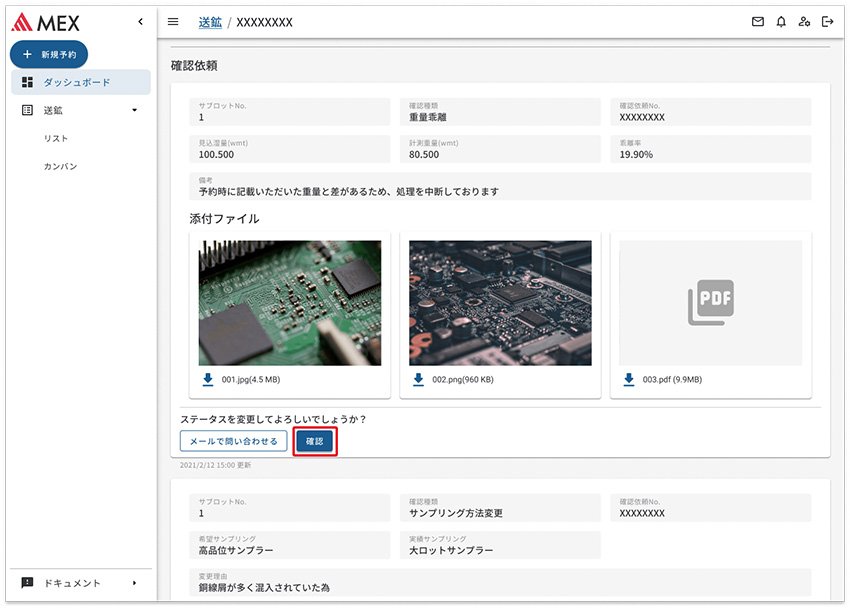Click the 19.90% deviation rate value
850x608 pixels.
pos(636,154)
